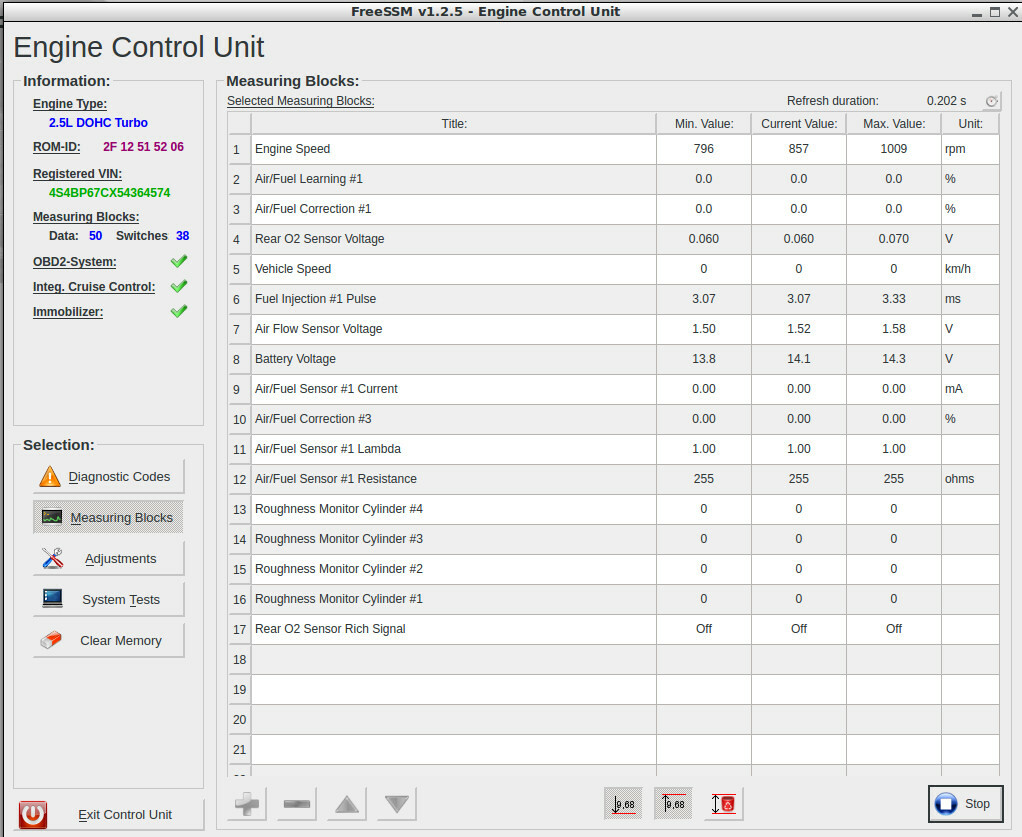Click the Min. Value column header
1022x837 pixels.
coord(704,124)
